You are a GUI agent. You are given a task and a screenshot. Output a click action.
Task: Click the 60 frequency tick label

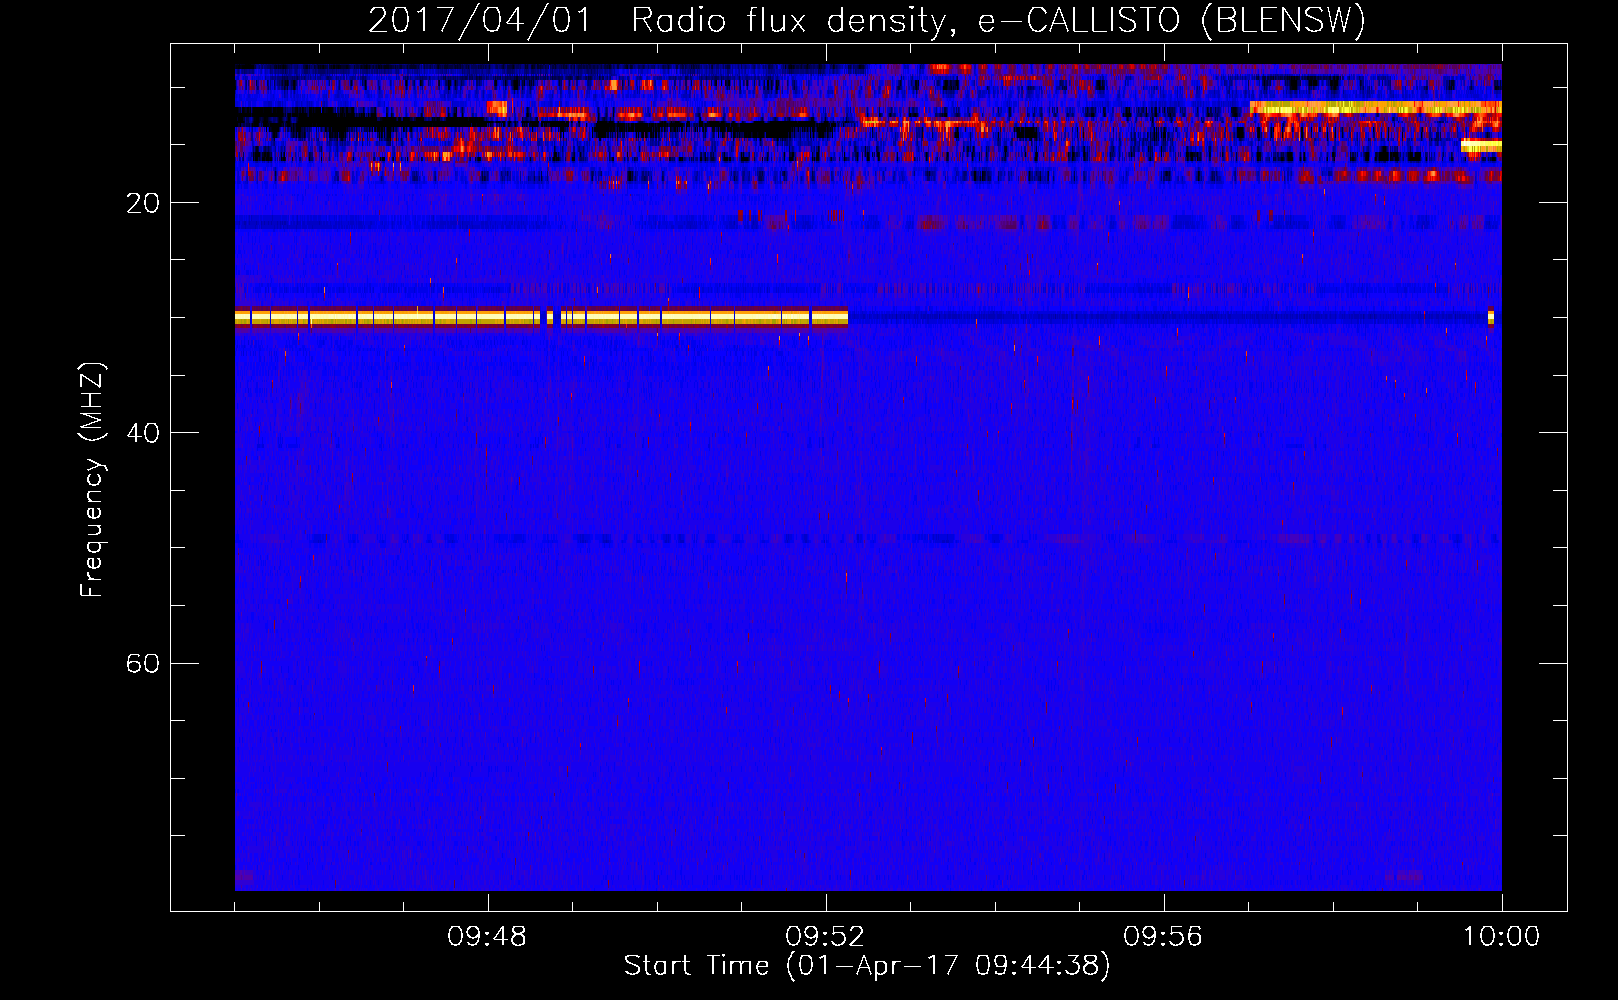click(x=142, y=663)
